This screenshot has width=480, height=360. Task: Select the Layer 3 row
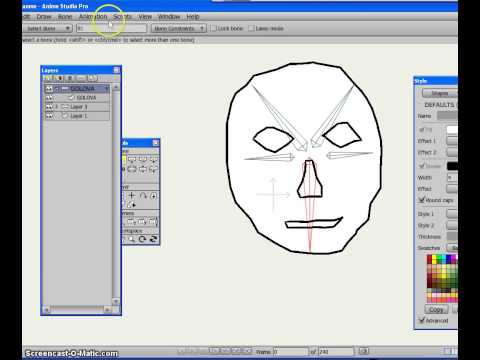(77, 107)
